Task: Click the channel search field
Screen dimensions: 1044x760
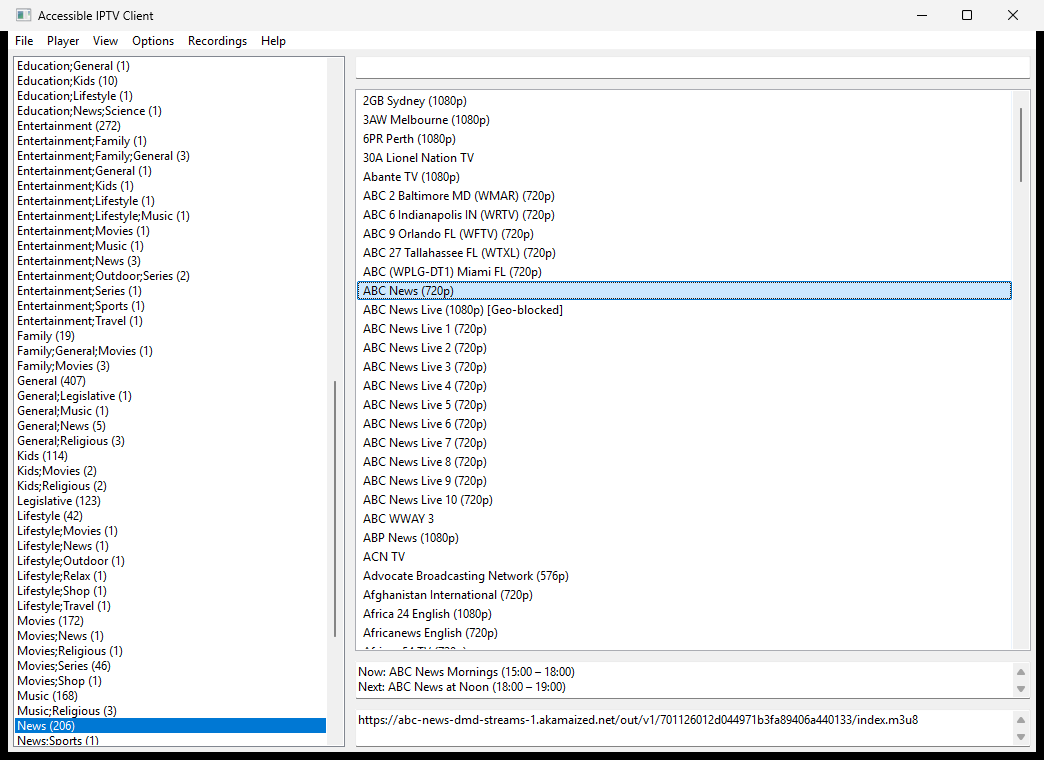Action: (x=692, y=67)
